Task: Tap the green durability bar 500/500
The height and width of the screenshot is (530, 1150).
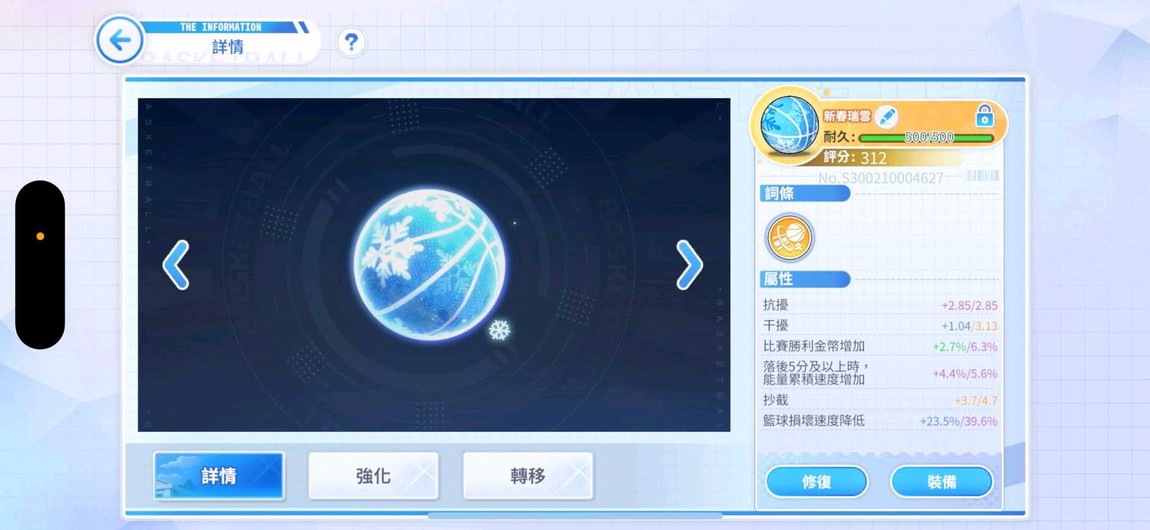Action: click(926, 138)
